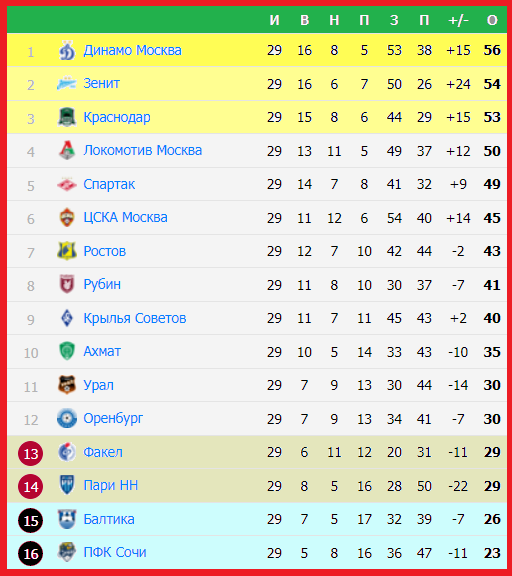Image resolution: width=512 pixels, height=576 pixels.
Task: Click the Akhmat green crest
Action: pyautogui.click(x=67, y=351)
